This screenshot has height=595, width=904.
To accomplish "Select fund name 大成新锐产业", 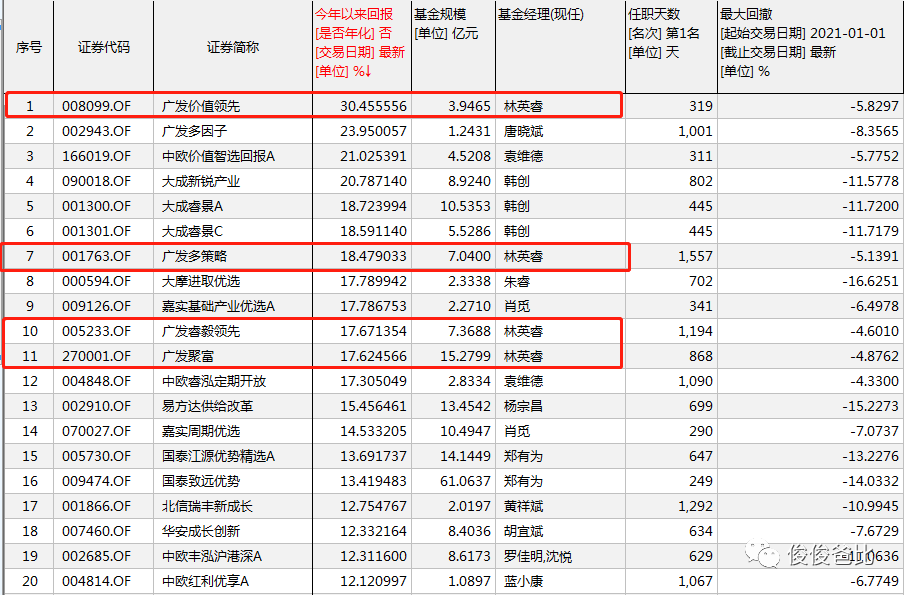I will point(201,181).
